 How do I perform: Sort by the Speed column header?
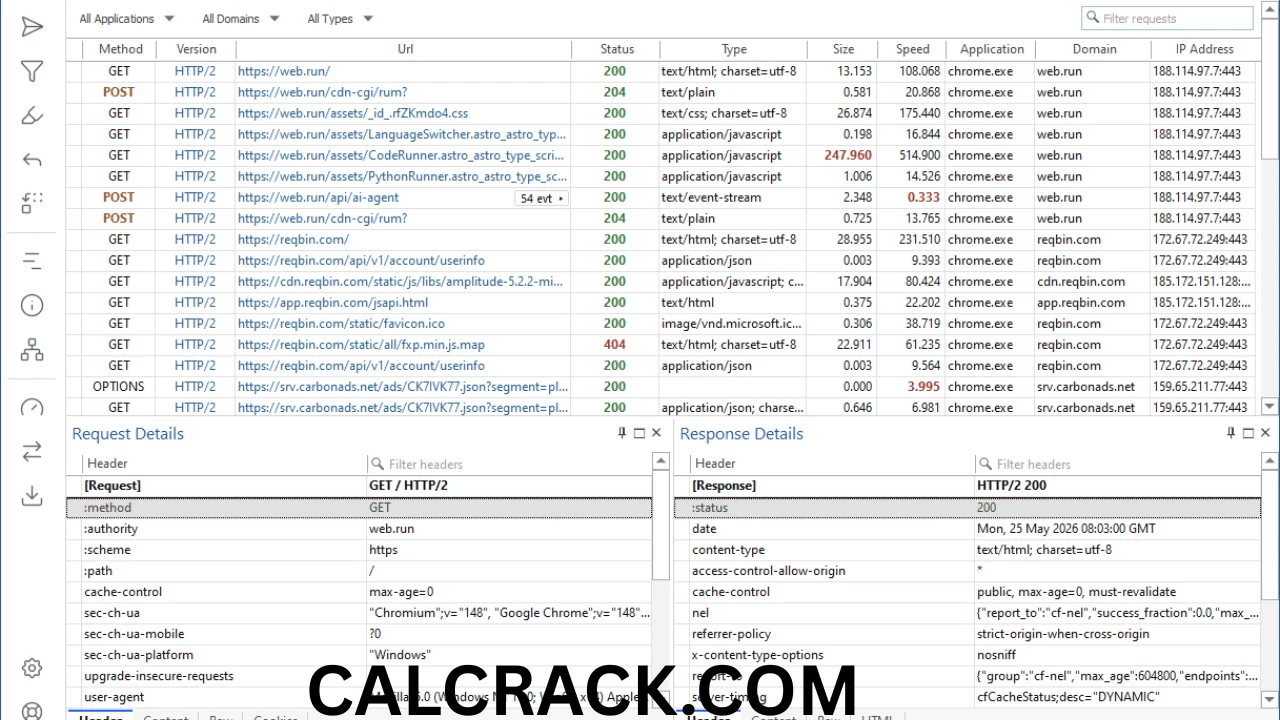coord(912,49)
